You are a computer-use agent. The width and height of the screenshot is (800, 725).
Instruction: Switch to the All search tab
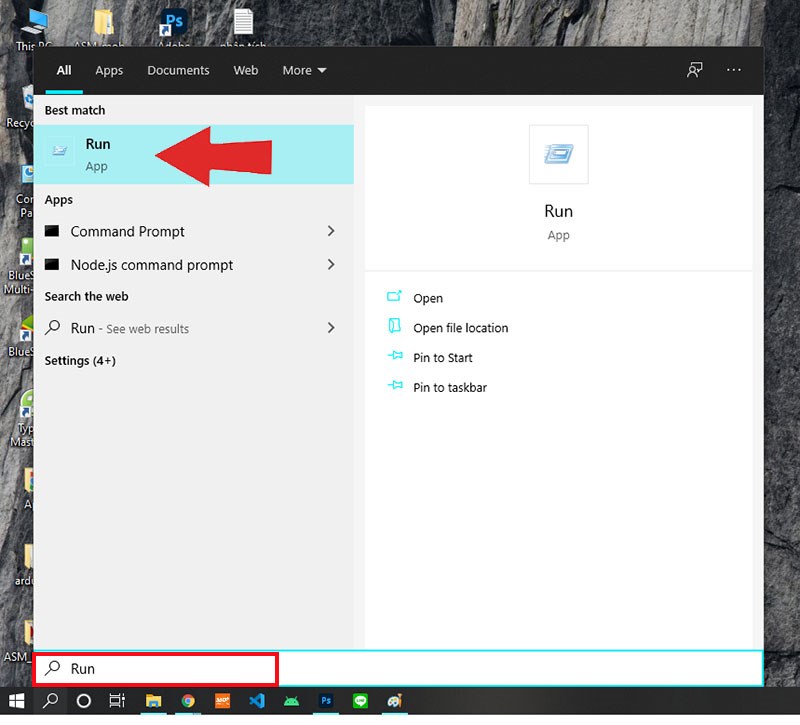click(64, 70)
